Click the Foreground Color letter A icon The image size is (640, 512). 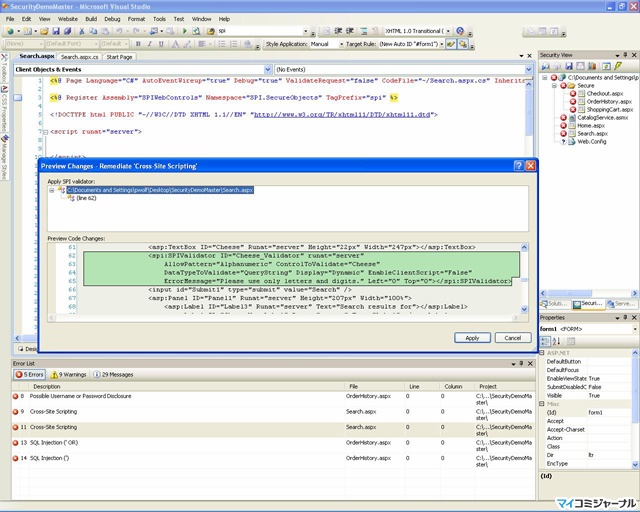[x=176, y=44]
